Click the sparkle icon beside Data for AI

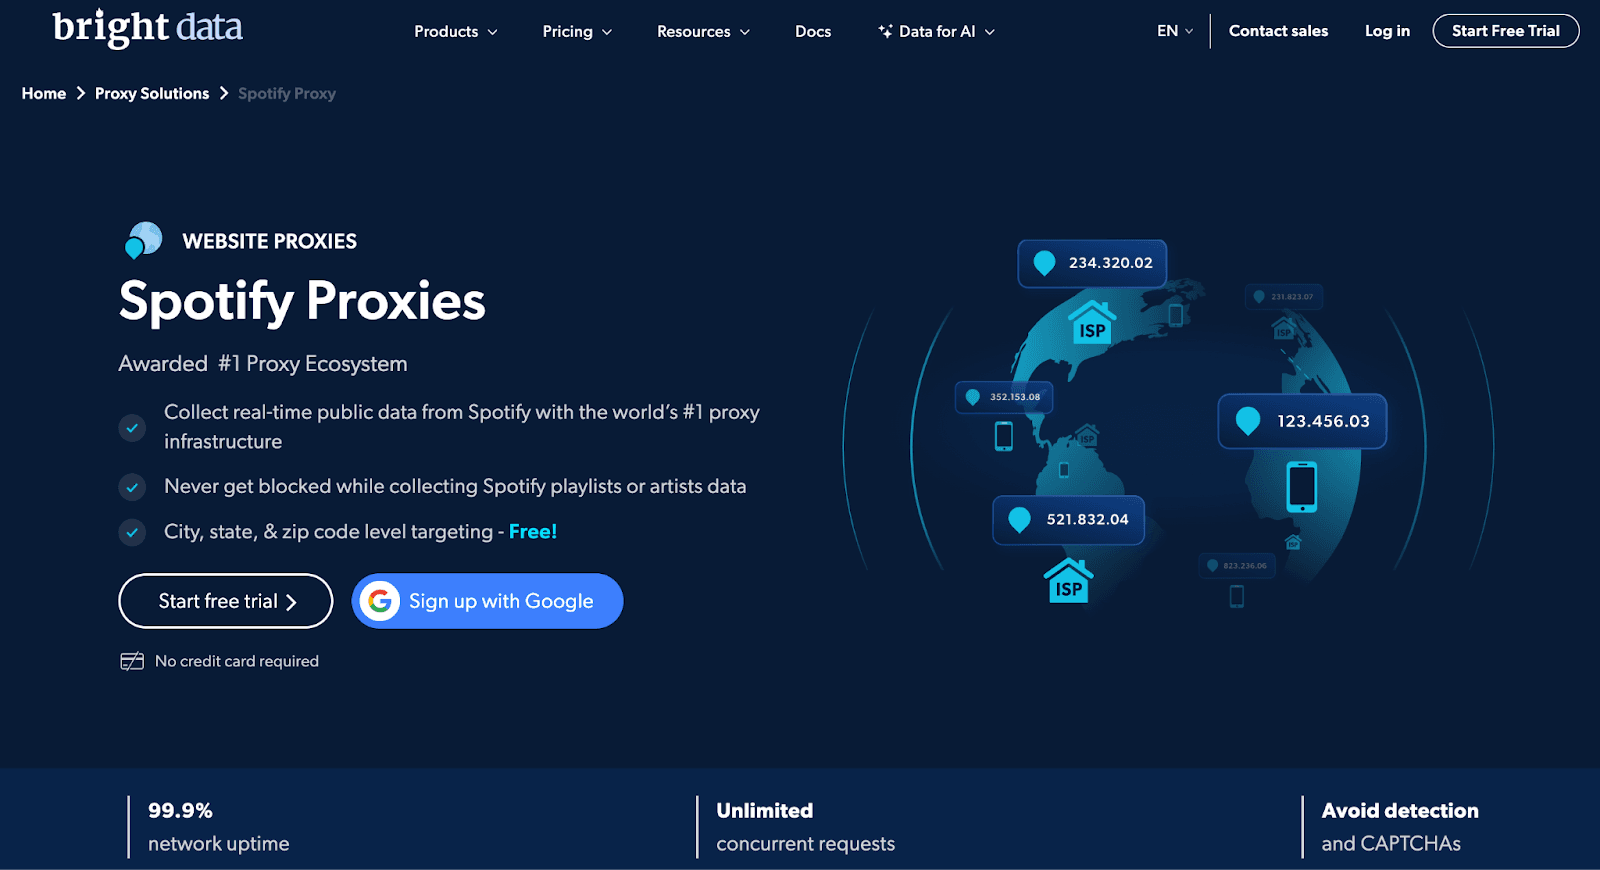pyautogui.click(x=885, y=31)
